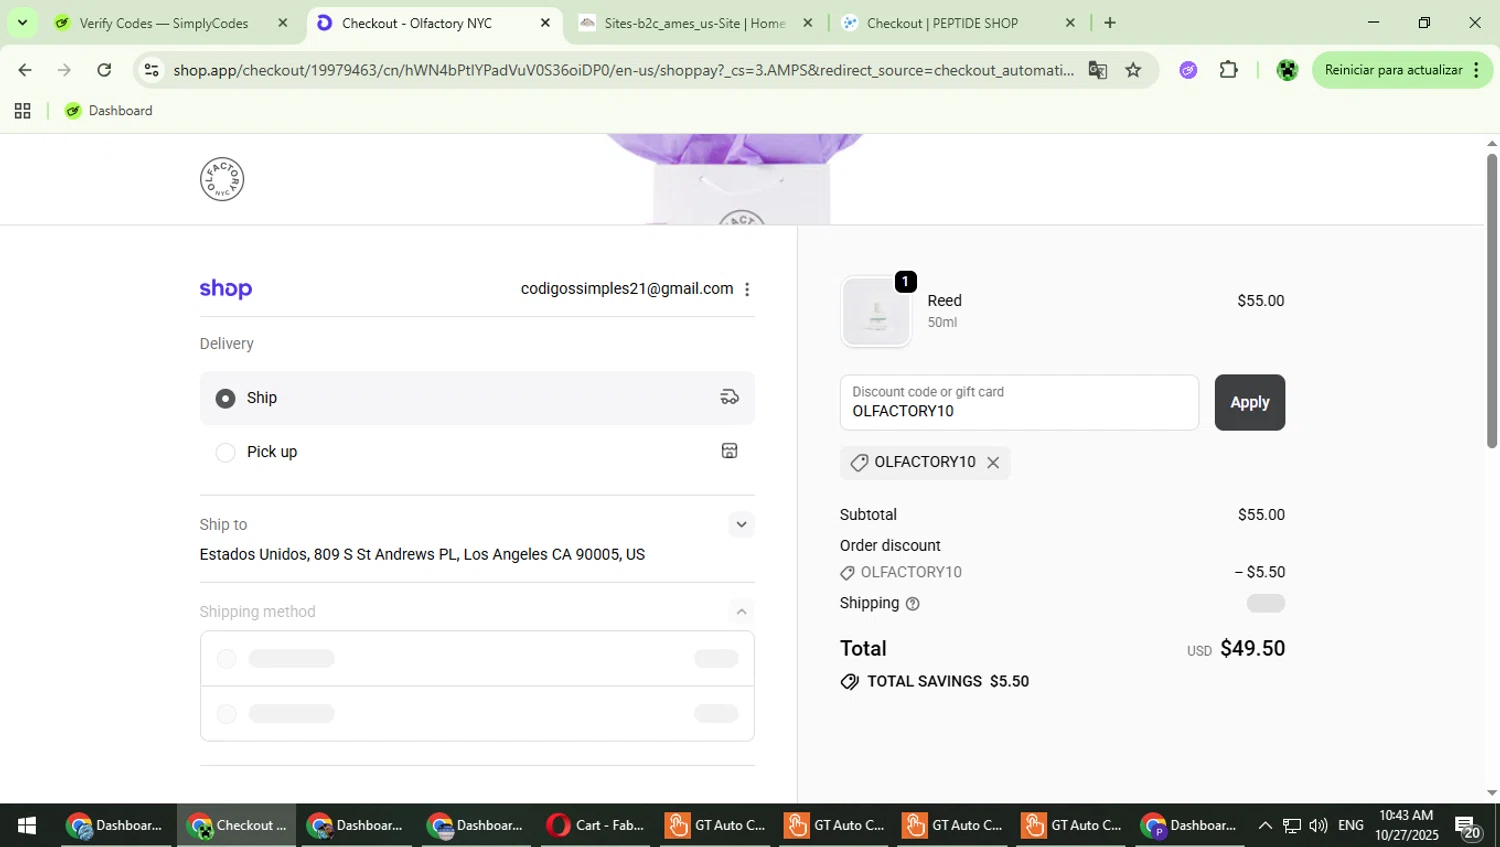Click the TOTAL SAVINGS $5.50 label
The image size is (1500, 847).
coord(948,681)
